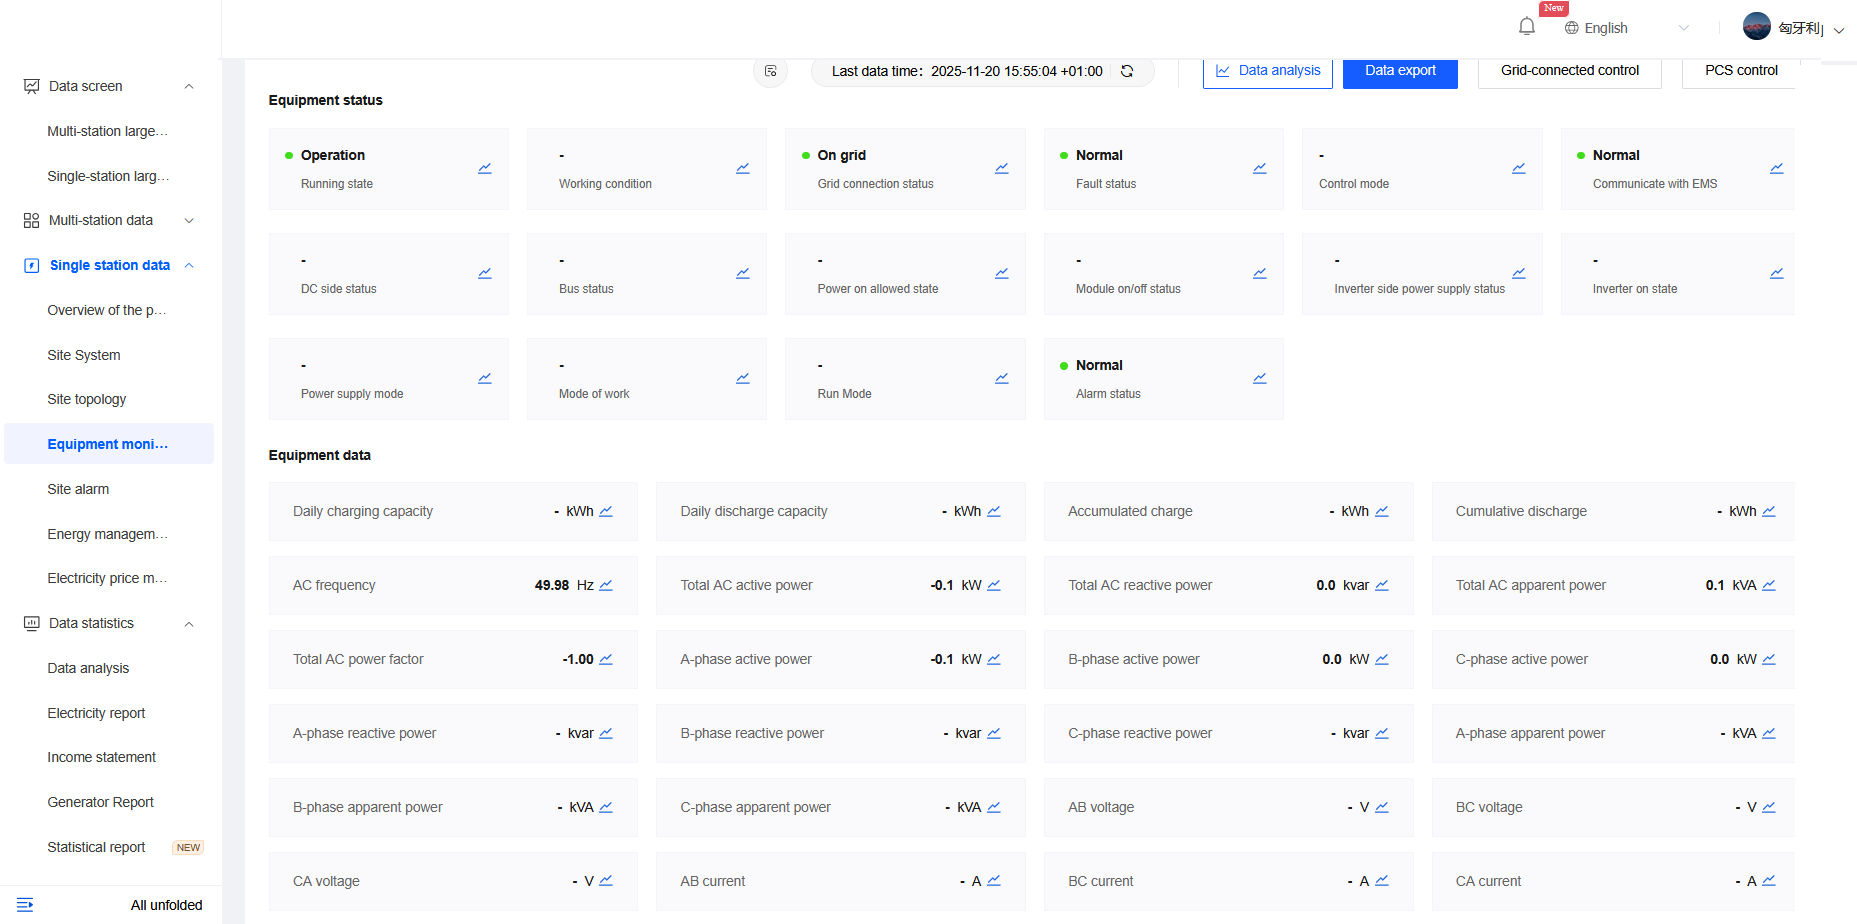
Task: Open trend chart for Grid connection status
Action: point(1001,168)
